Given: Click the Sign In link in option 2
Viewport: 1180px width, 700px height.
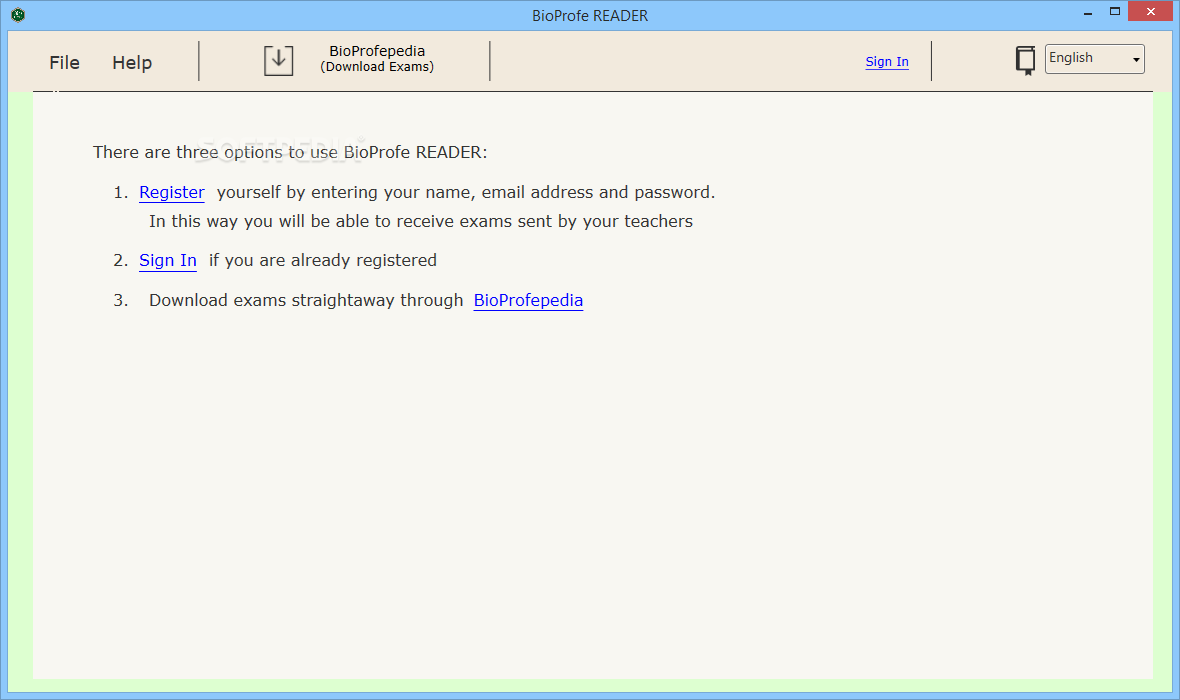Looking at the screenshot, I should point(168,260).
